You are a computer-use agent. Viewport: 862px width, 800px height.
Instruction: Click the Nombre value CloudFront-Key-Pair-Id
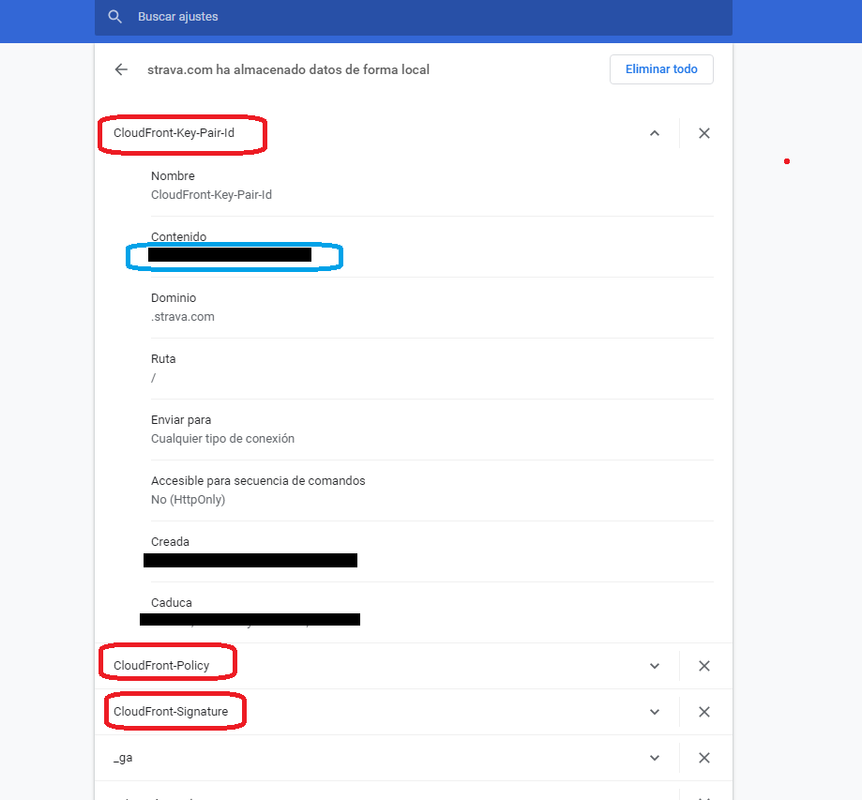tap(211, 195)
